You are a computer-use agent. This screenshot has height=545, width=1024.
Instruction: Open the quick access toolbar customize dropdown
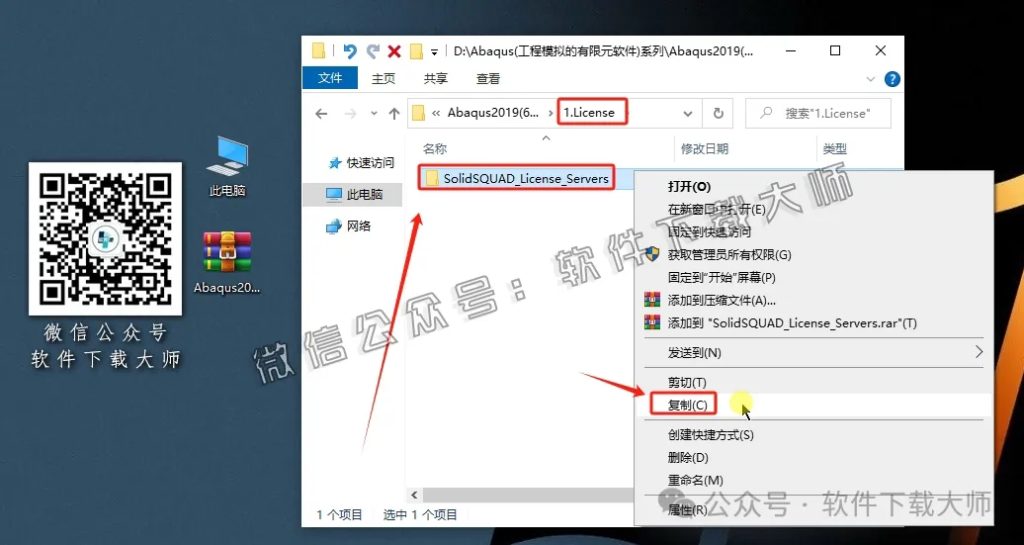[x=434, y=52]
